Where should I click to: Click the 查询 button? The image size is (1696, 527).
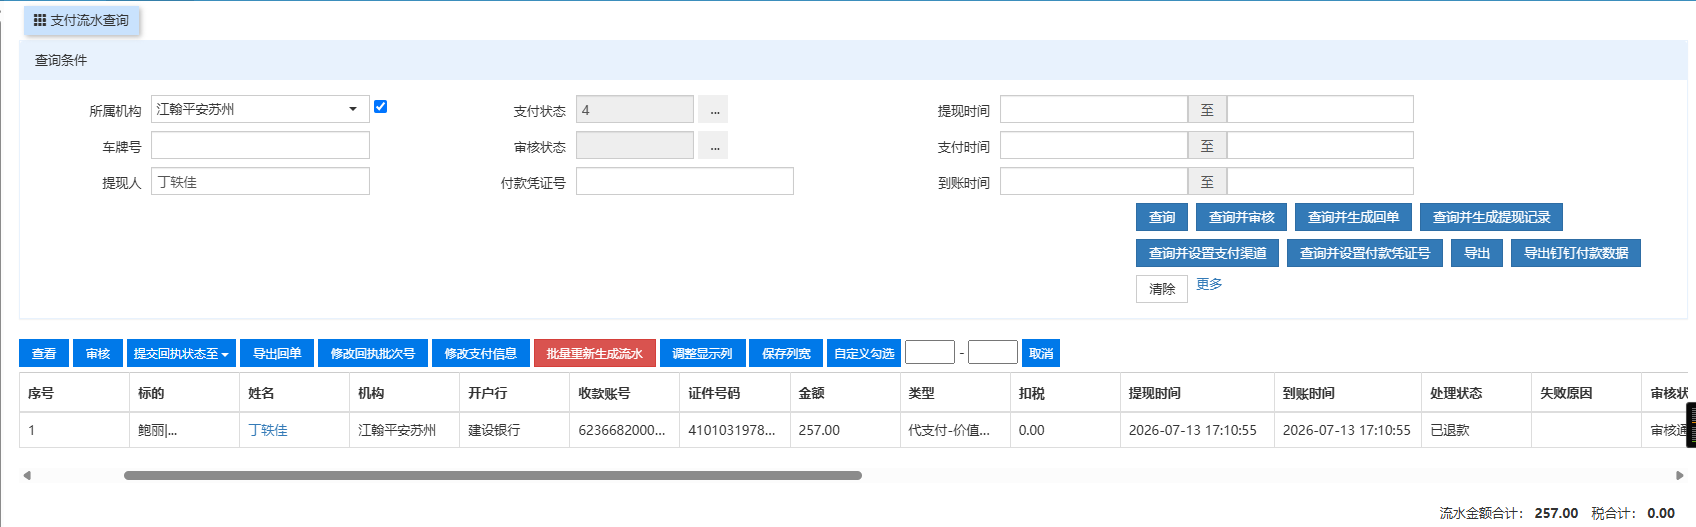[1162, 217]
